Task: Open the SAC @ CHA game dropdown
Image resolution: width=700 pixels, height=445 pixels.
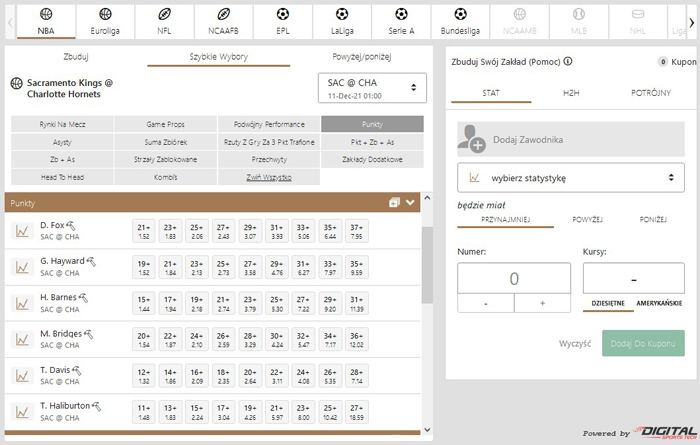Action: (372, 88)
